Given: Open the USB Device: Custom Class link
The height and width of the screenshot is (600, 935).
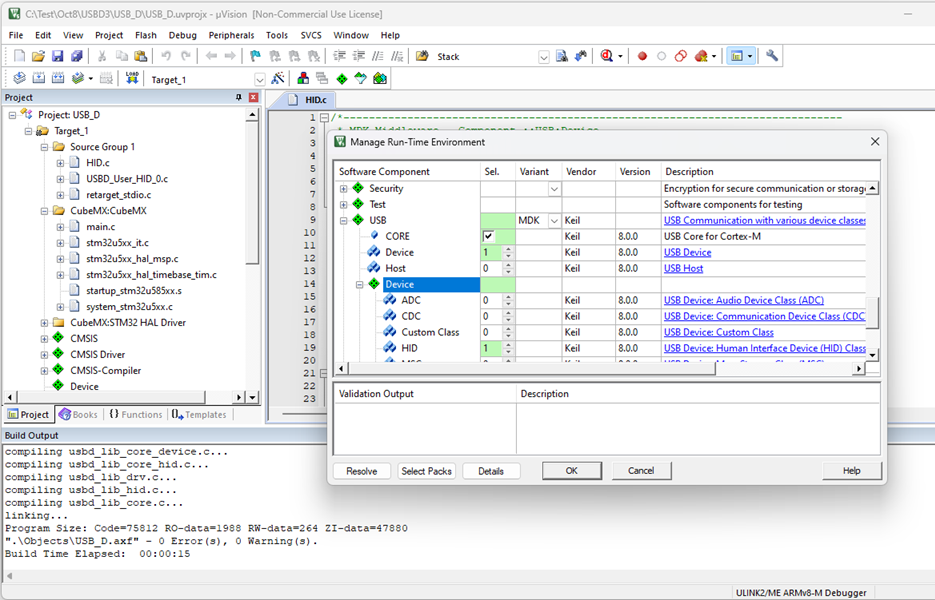Looking at the screenshot, I should (718, 332).
